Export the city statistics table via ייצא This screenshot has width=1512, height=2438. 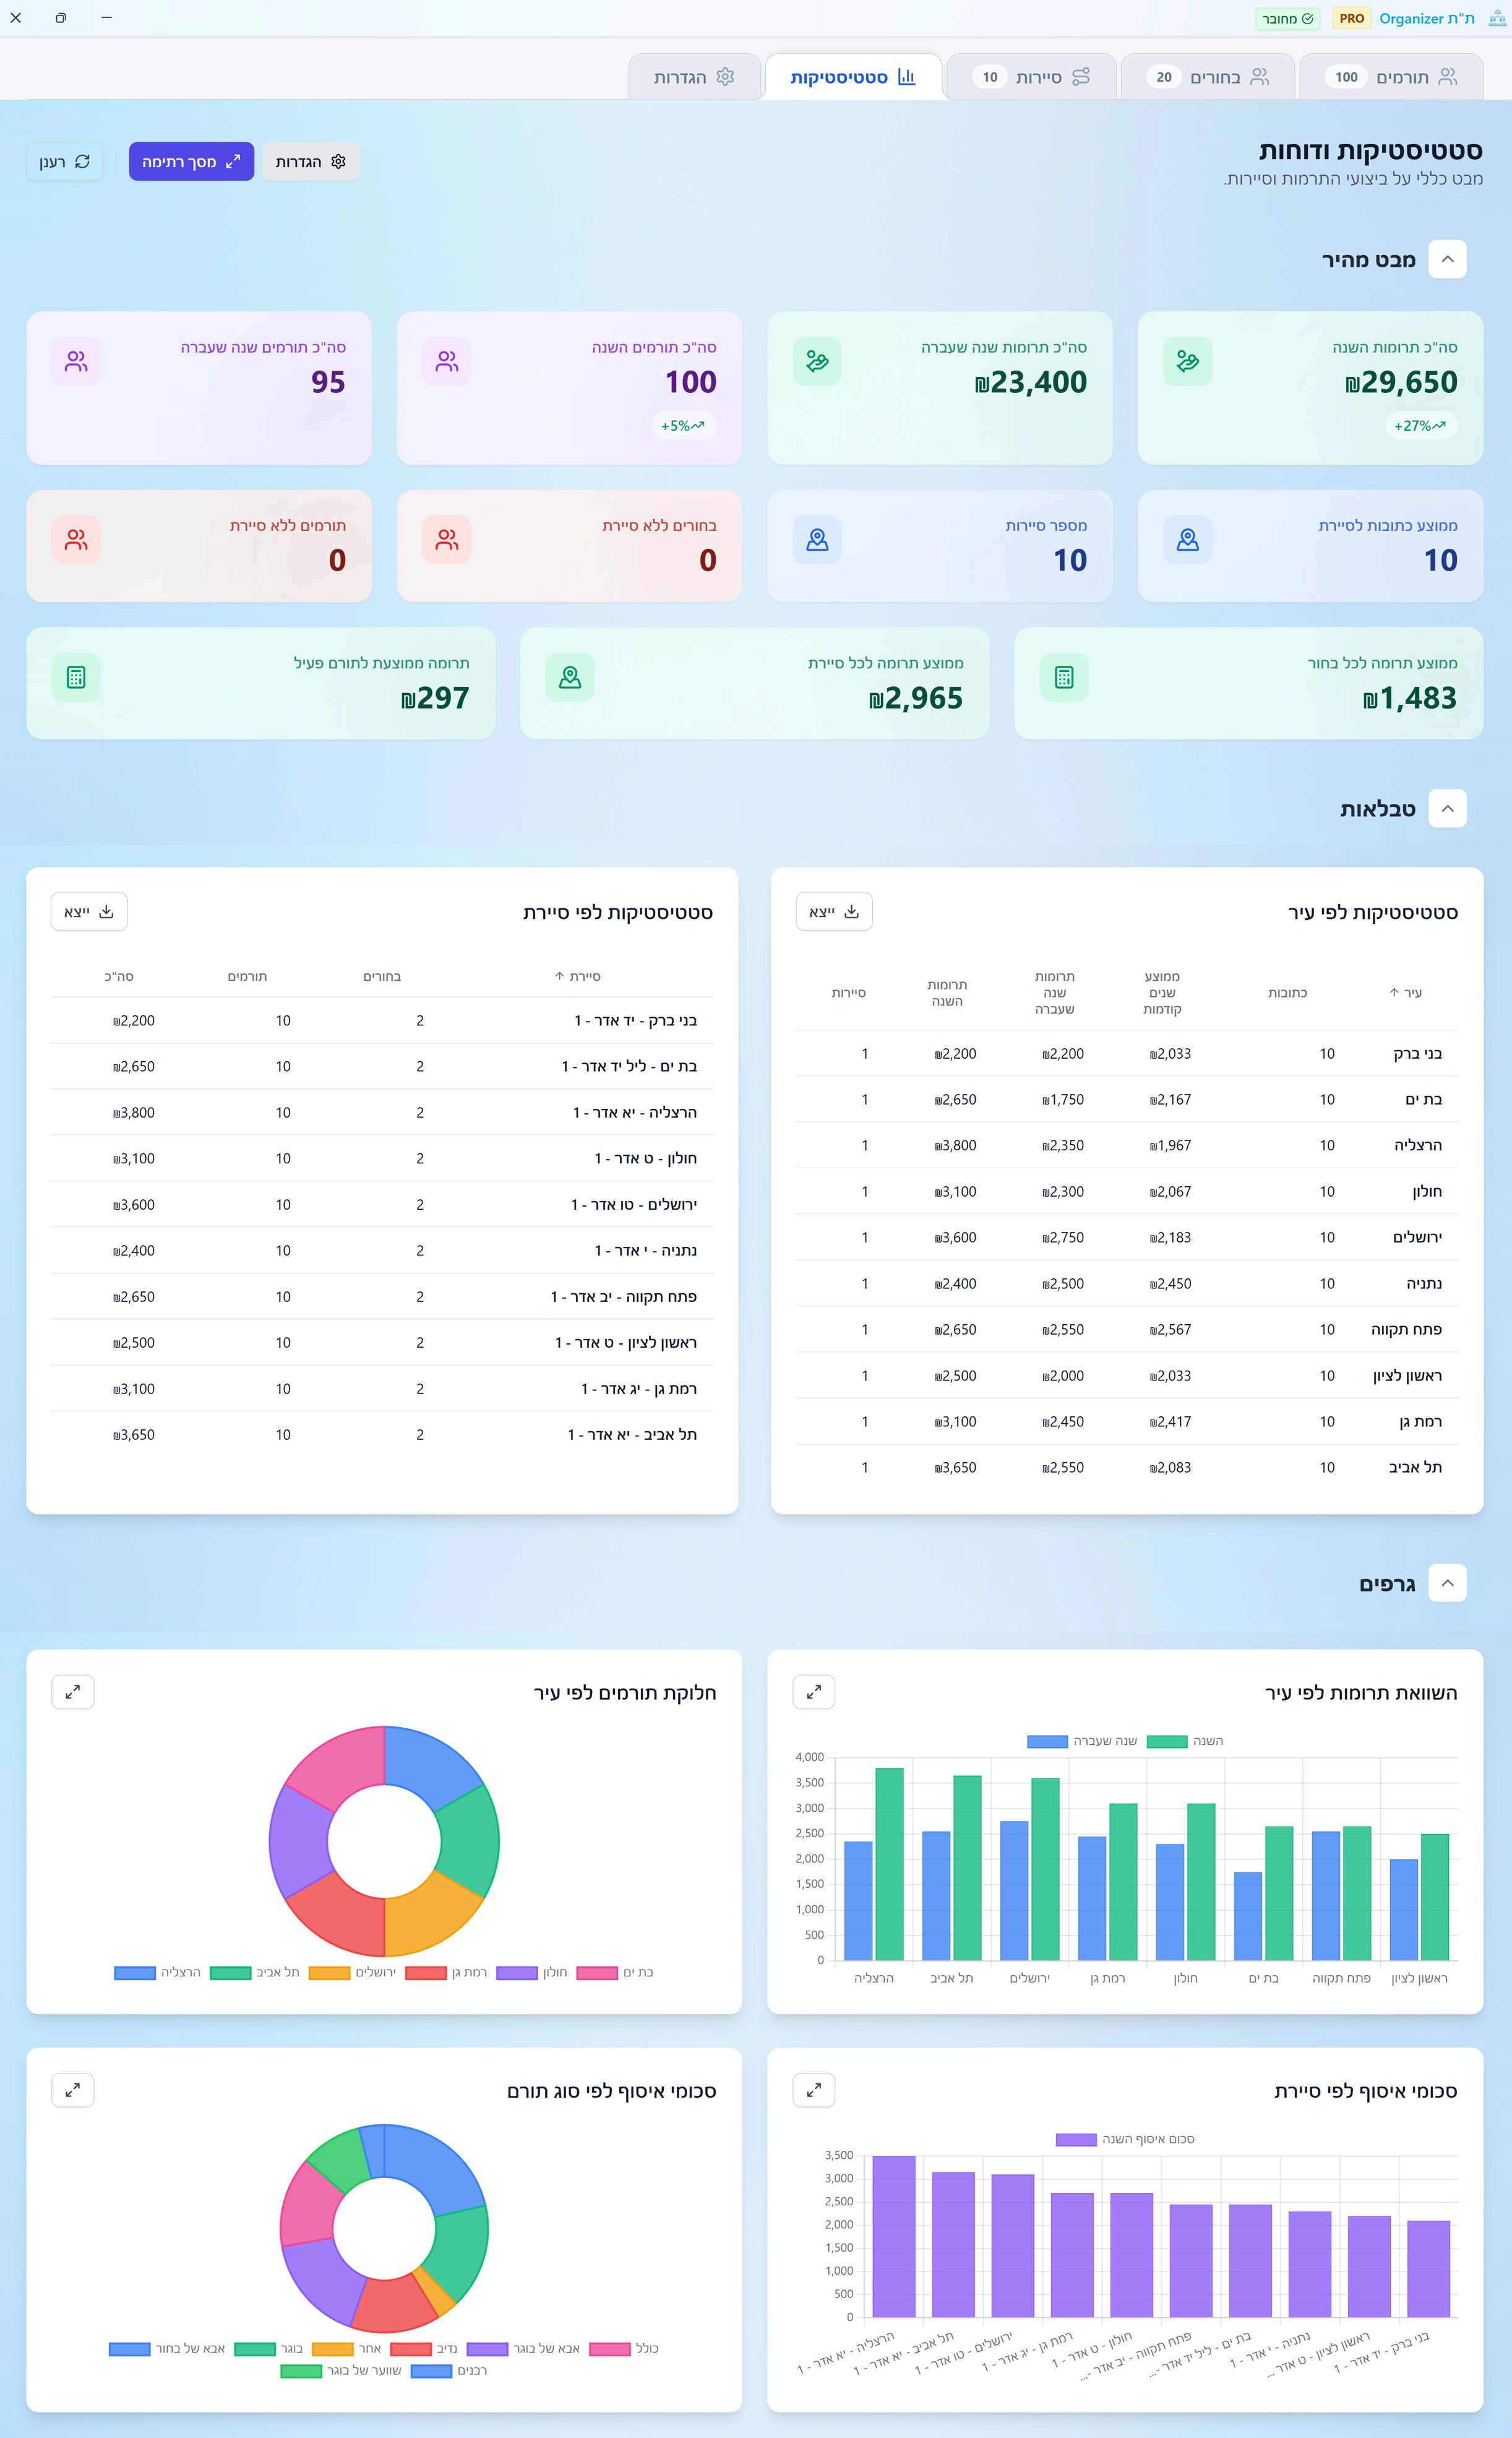coord(834,912)
